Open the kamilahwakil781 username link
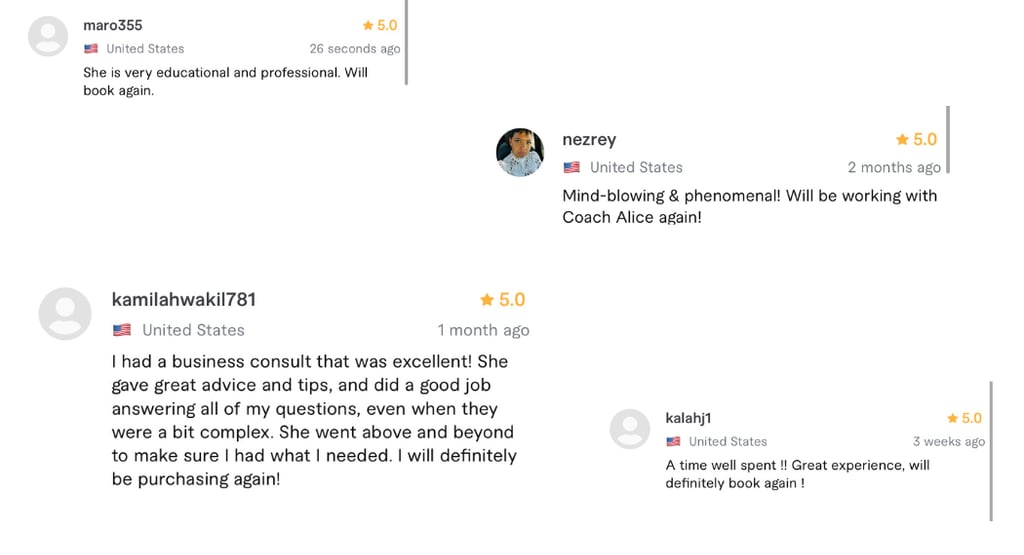Screen dimensions: 1024x555 tap(183, 299)
